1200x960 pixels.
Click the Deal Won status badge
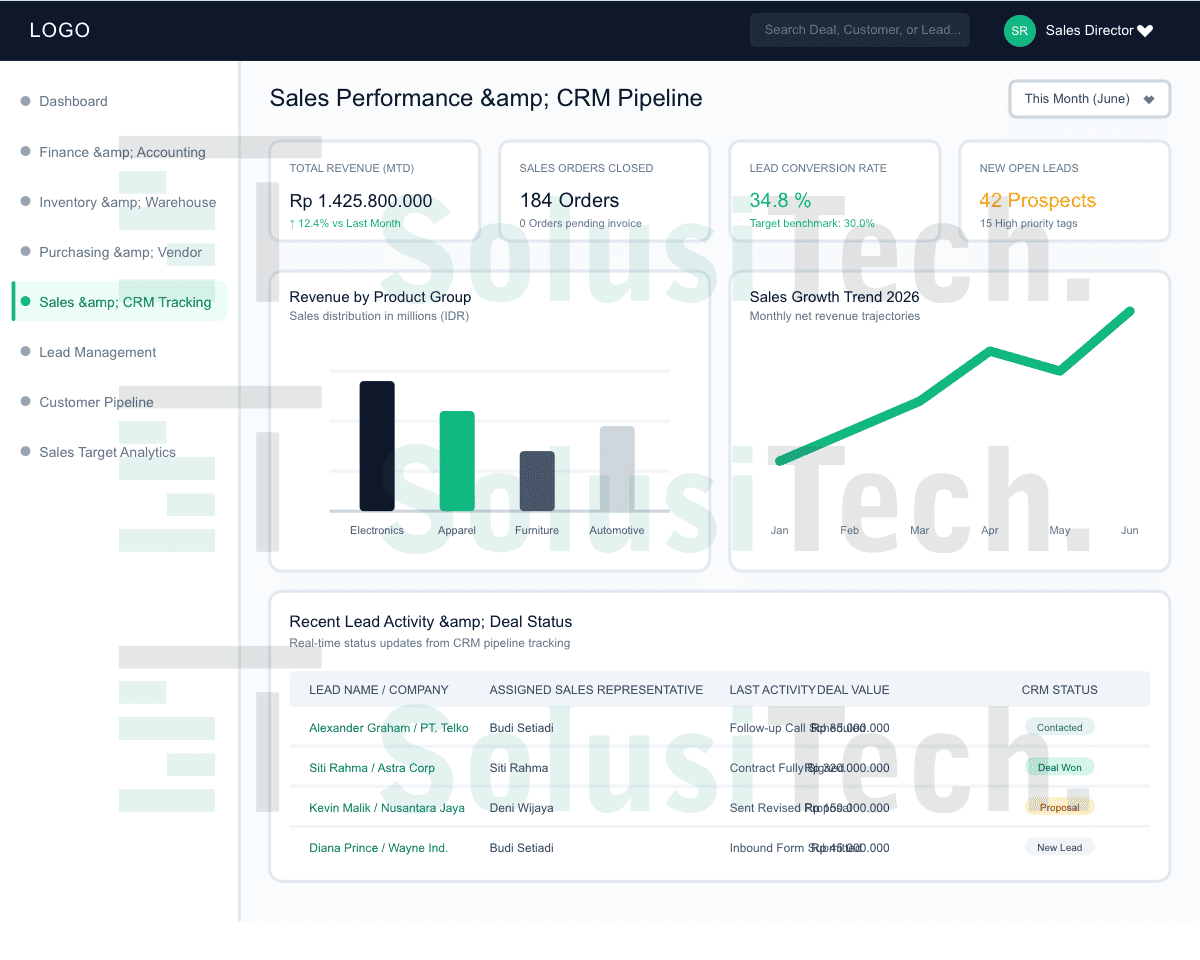pos(1060,767)
